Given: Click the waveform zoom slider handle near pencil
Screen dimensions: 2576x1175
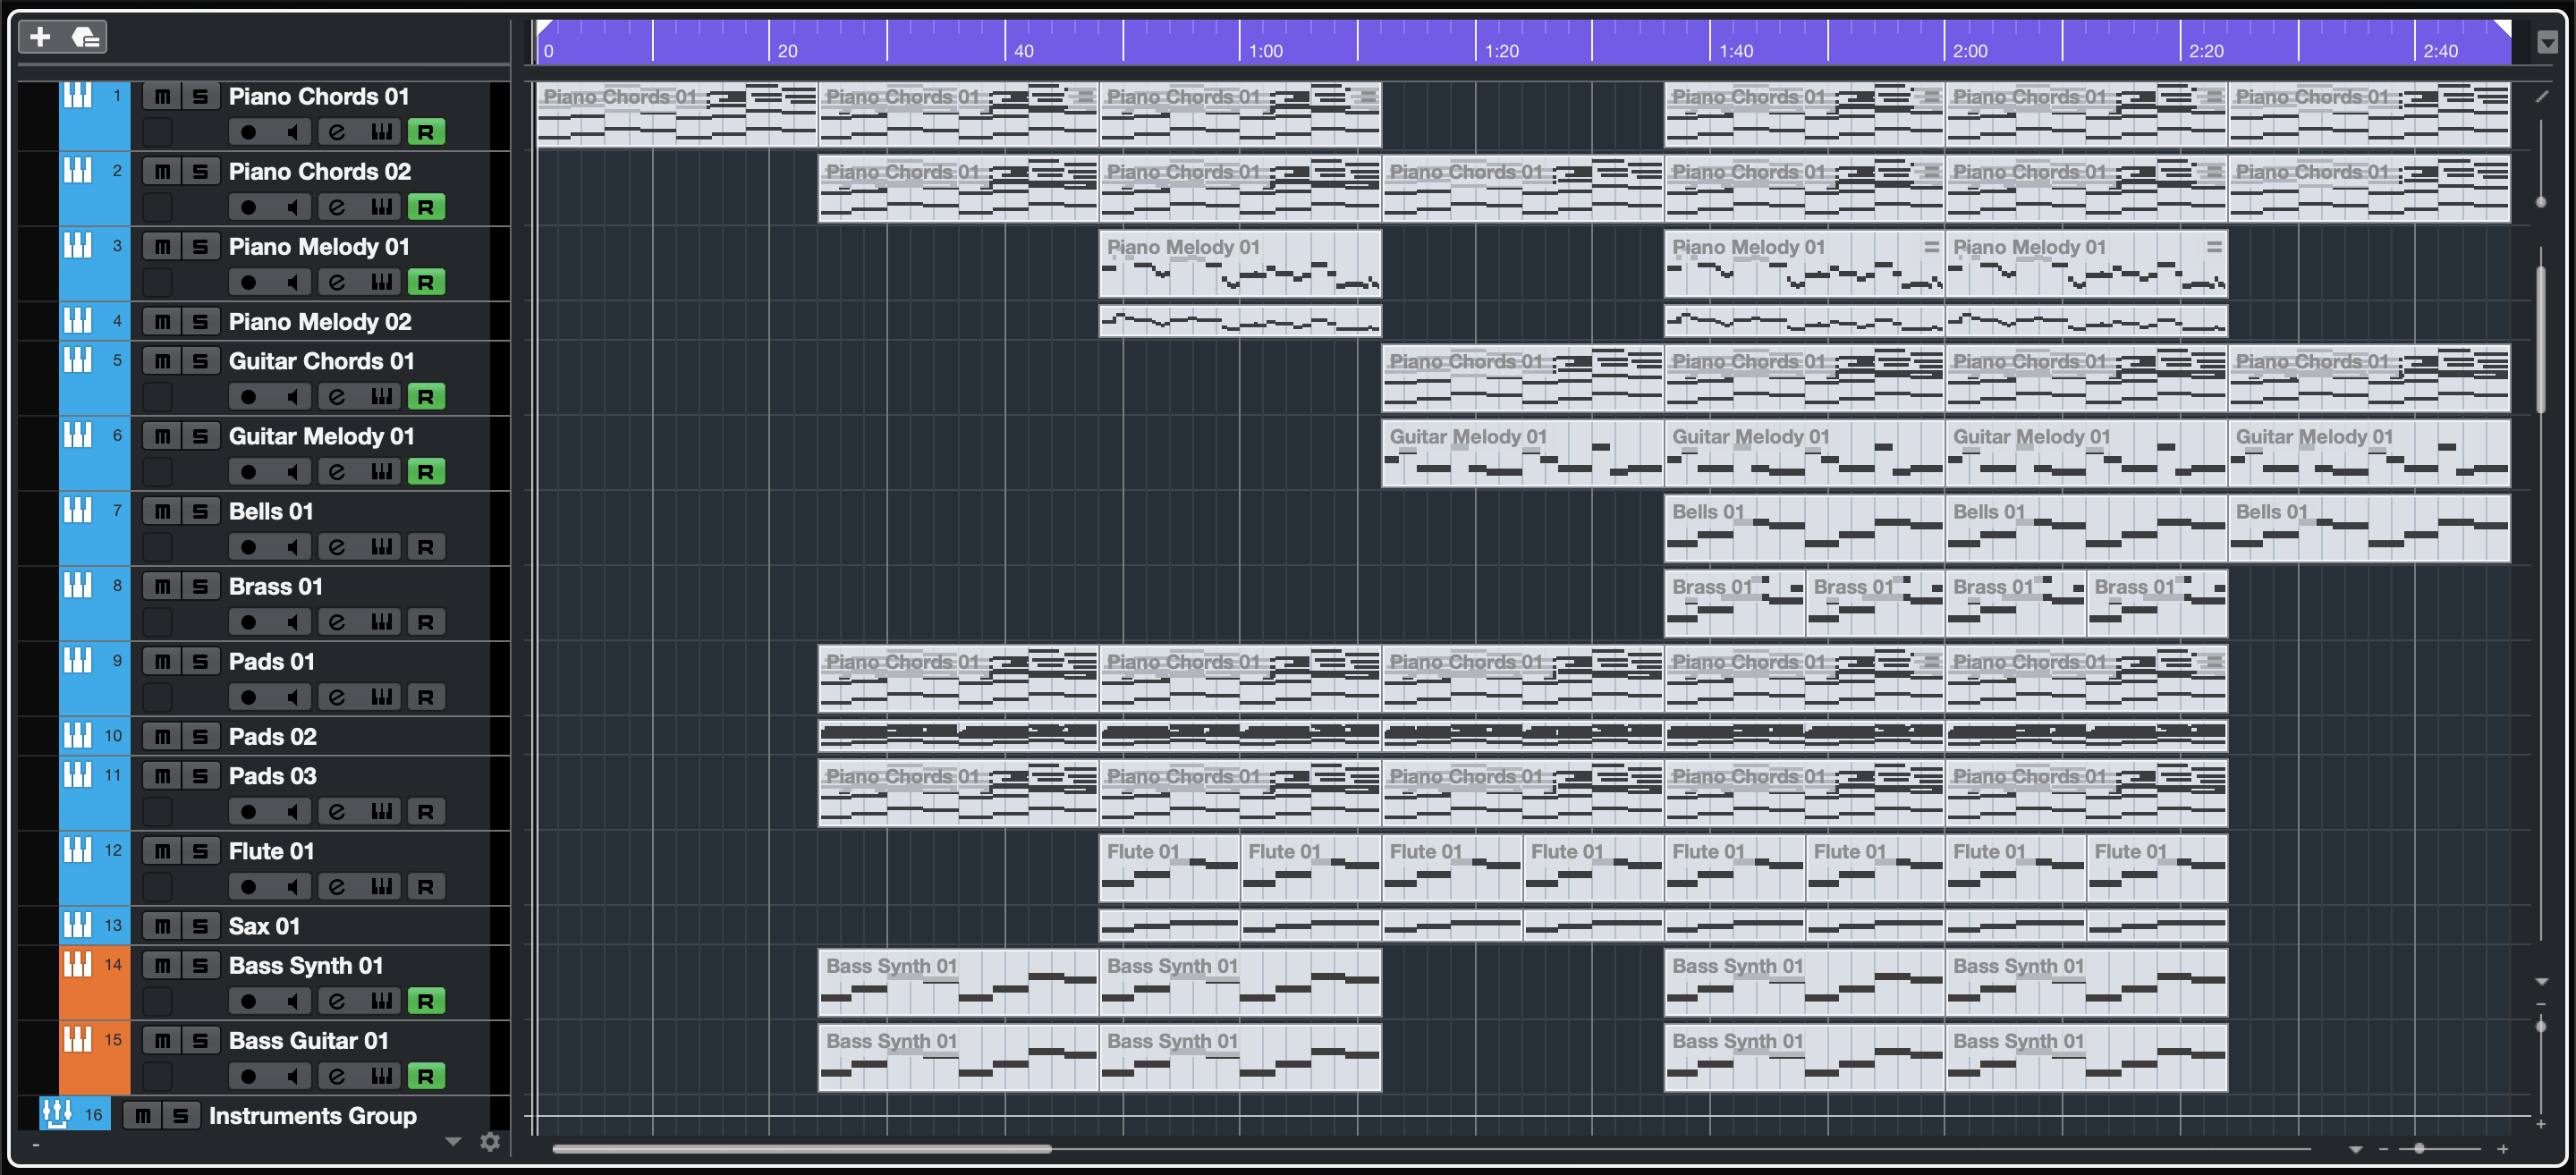Looking at the screenshot, I should [2541, 202].
